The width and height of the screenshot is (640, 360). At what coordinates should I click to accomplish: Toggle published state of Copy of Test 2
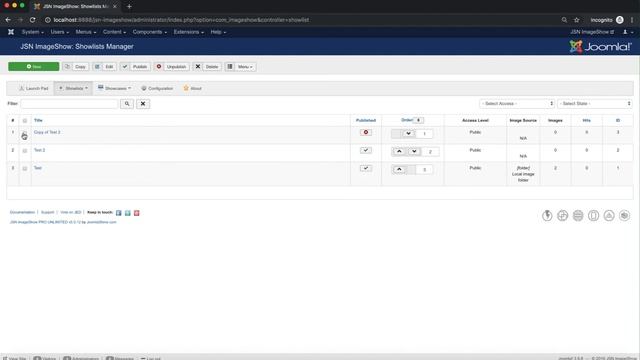pos(366,132)
